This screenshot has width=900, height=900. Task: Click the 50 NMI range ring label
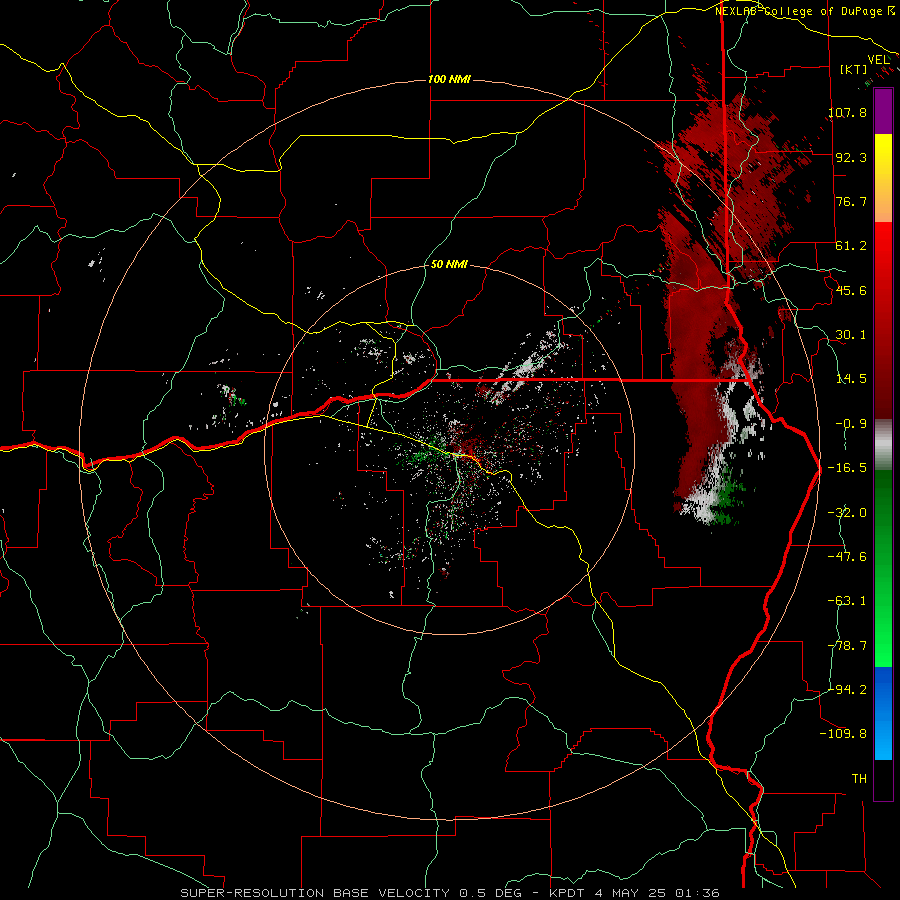449,265
